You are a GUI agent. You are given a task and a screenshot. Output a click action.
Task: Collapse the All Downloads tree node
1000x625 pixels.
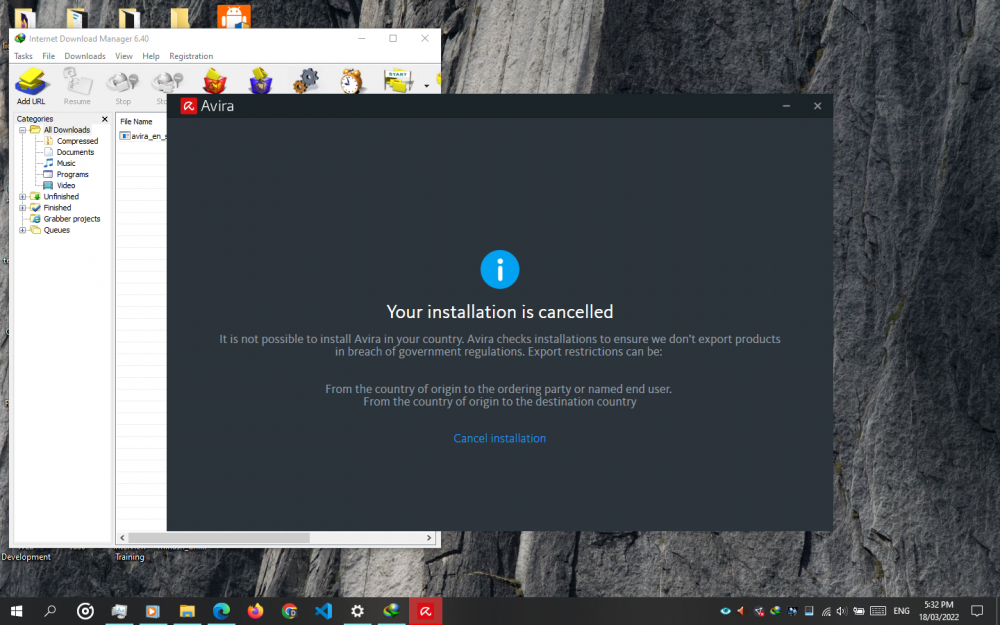point(22,130)
